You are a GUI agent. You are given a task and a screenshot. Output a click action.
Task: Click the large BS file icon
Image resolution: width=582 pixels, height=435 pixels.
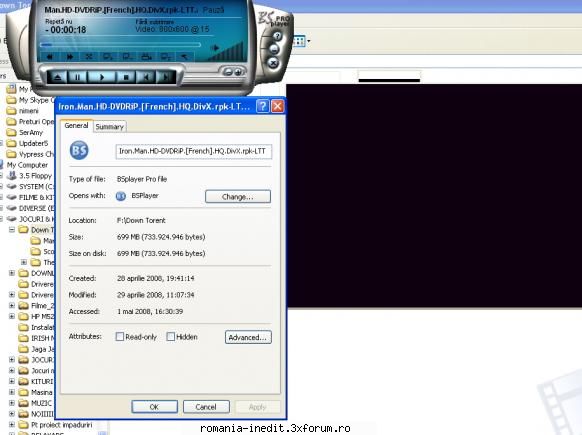pyautogui.click(x=79, y=150)
